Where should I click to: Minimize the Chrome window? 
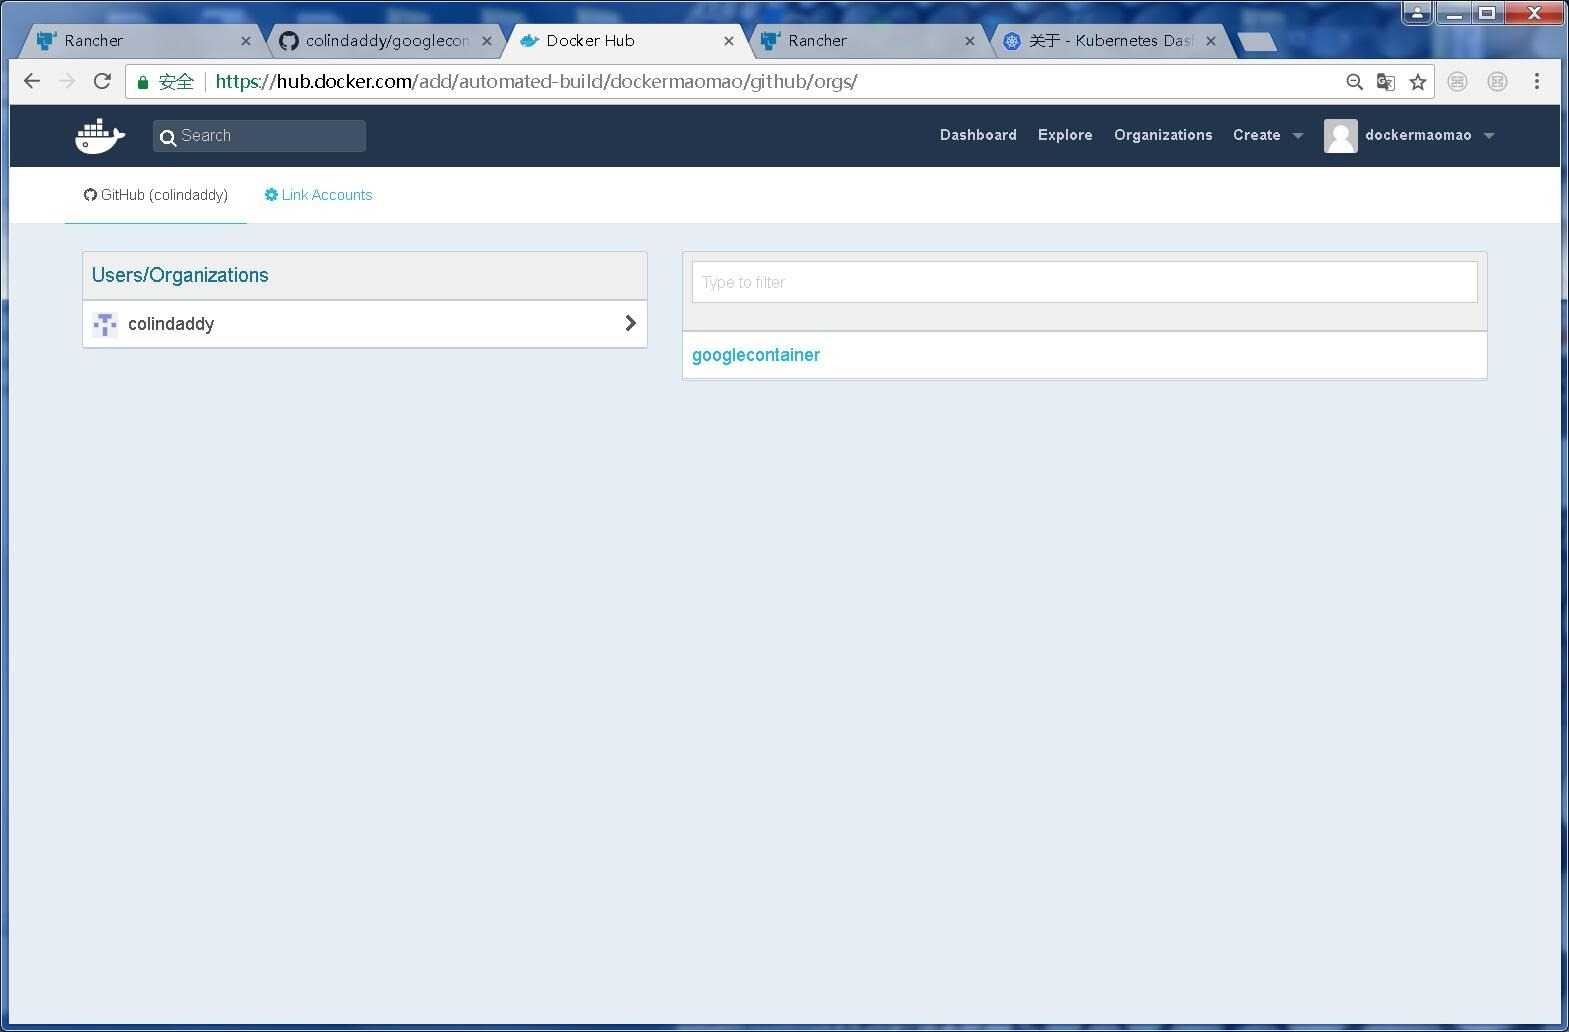click(x=1454, y=13)
